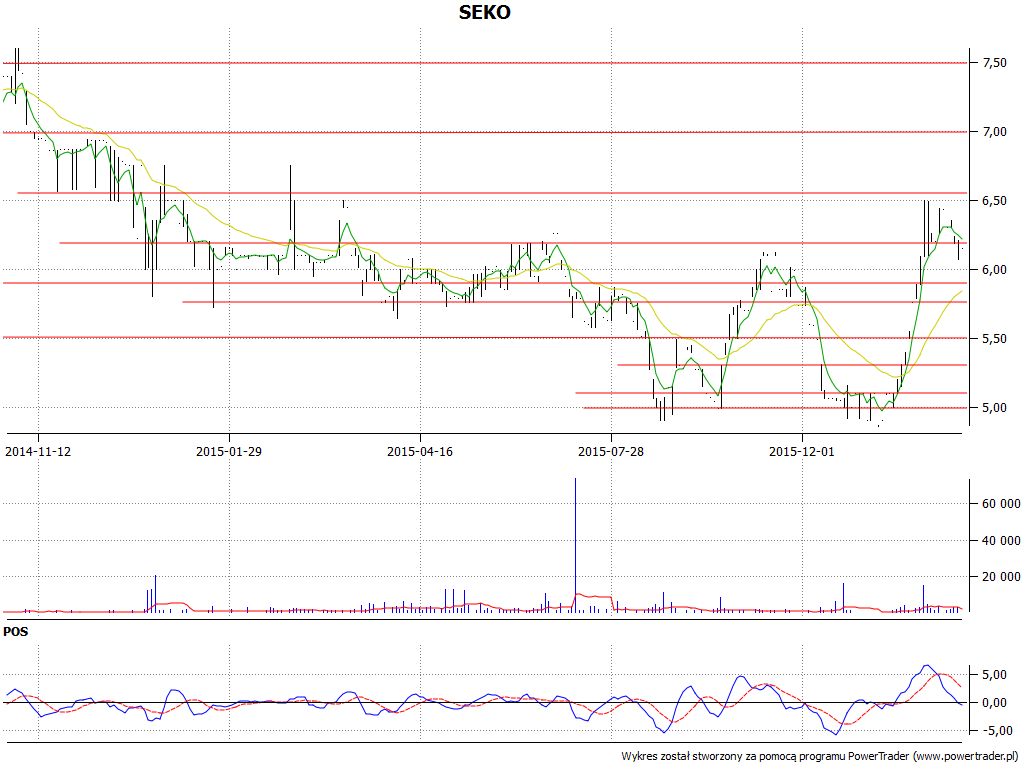1024x768 pixels.
Task: Select the 20 000 volume axis label
Action: click(1001, 577)
